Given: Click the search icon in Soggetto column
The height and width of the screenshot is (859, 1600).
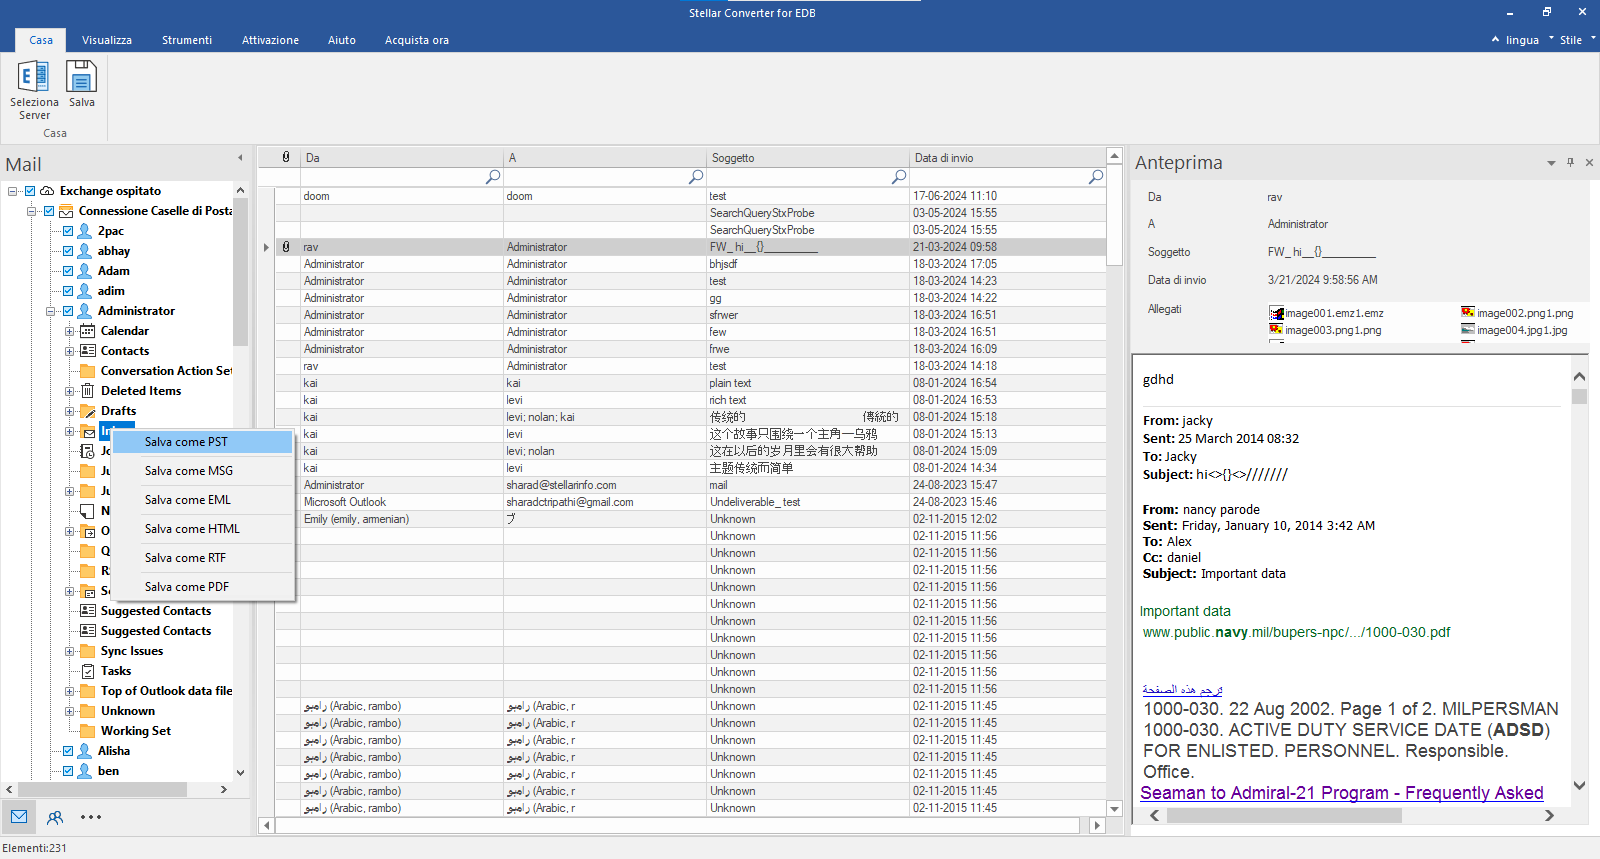Looking at the screenshot, I should click(899, 177).
